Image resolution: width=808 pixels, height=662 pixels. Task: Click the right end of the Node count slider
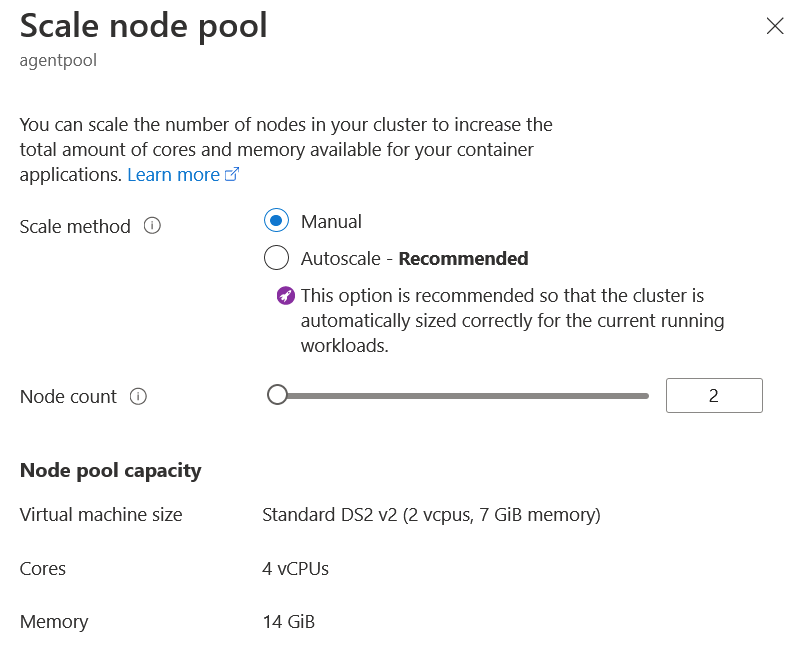pos(646,396)
